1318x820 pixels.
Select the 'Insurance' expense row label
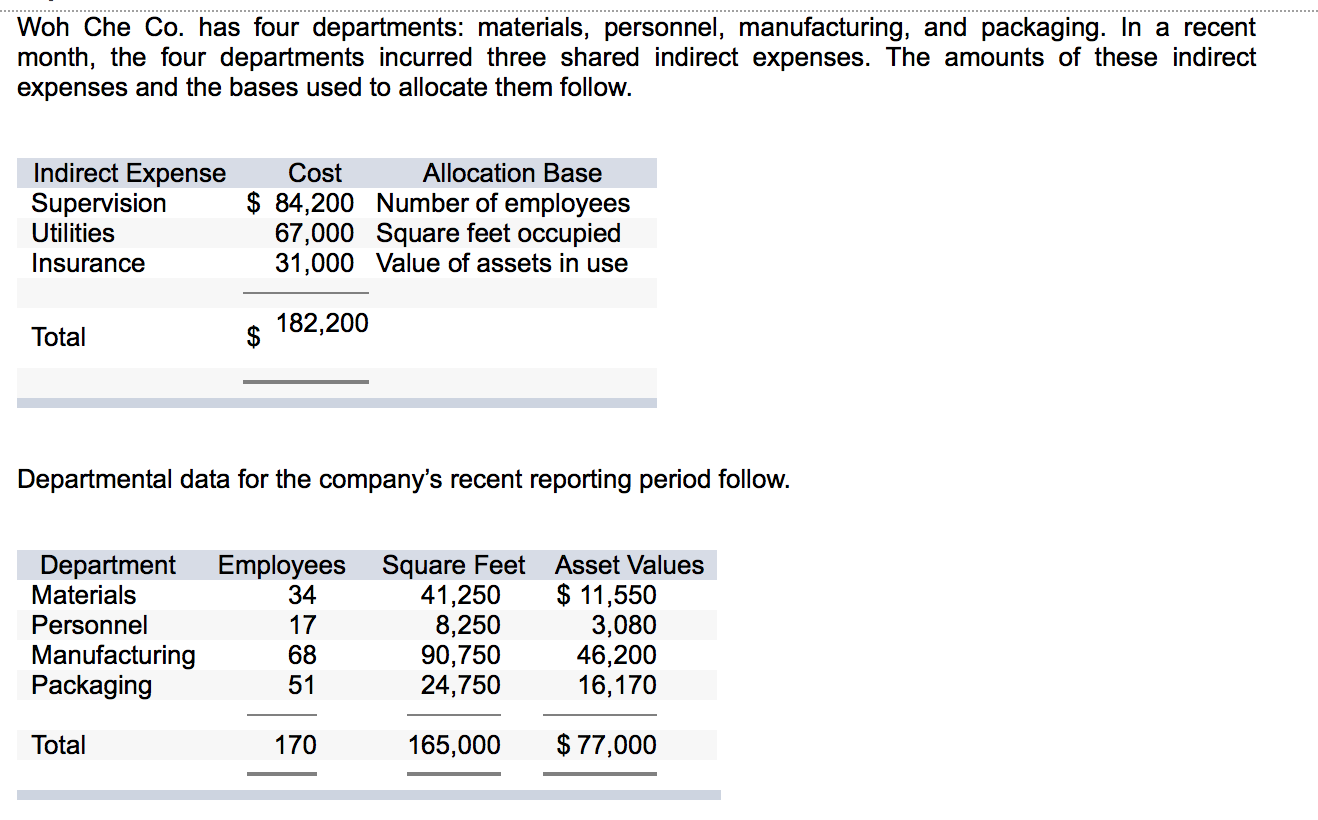tap(88, 263)
